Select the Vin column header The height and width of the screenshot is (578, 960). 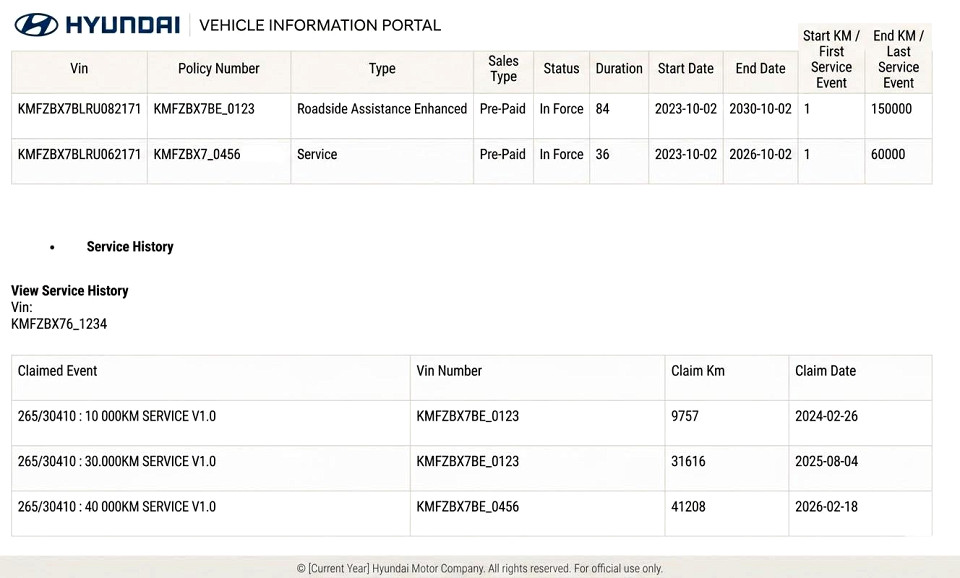(x=79, y=69)
